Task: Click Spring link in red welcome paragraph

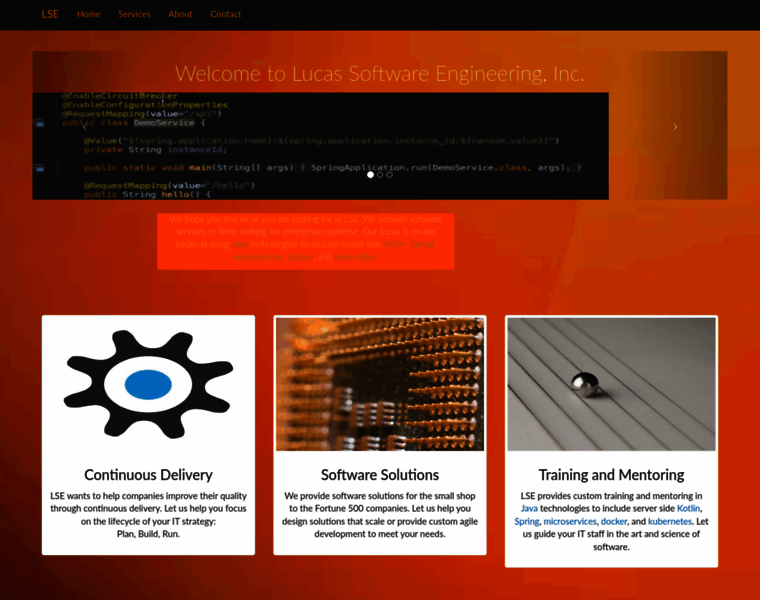Action: (422, 244)
